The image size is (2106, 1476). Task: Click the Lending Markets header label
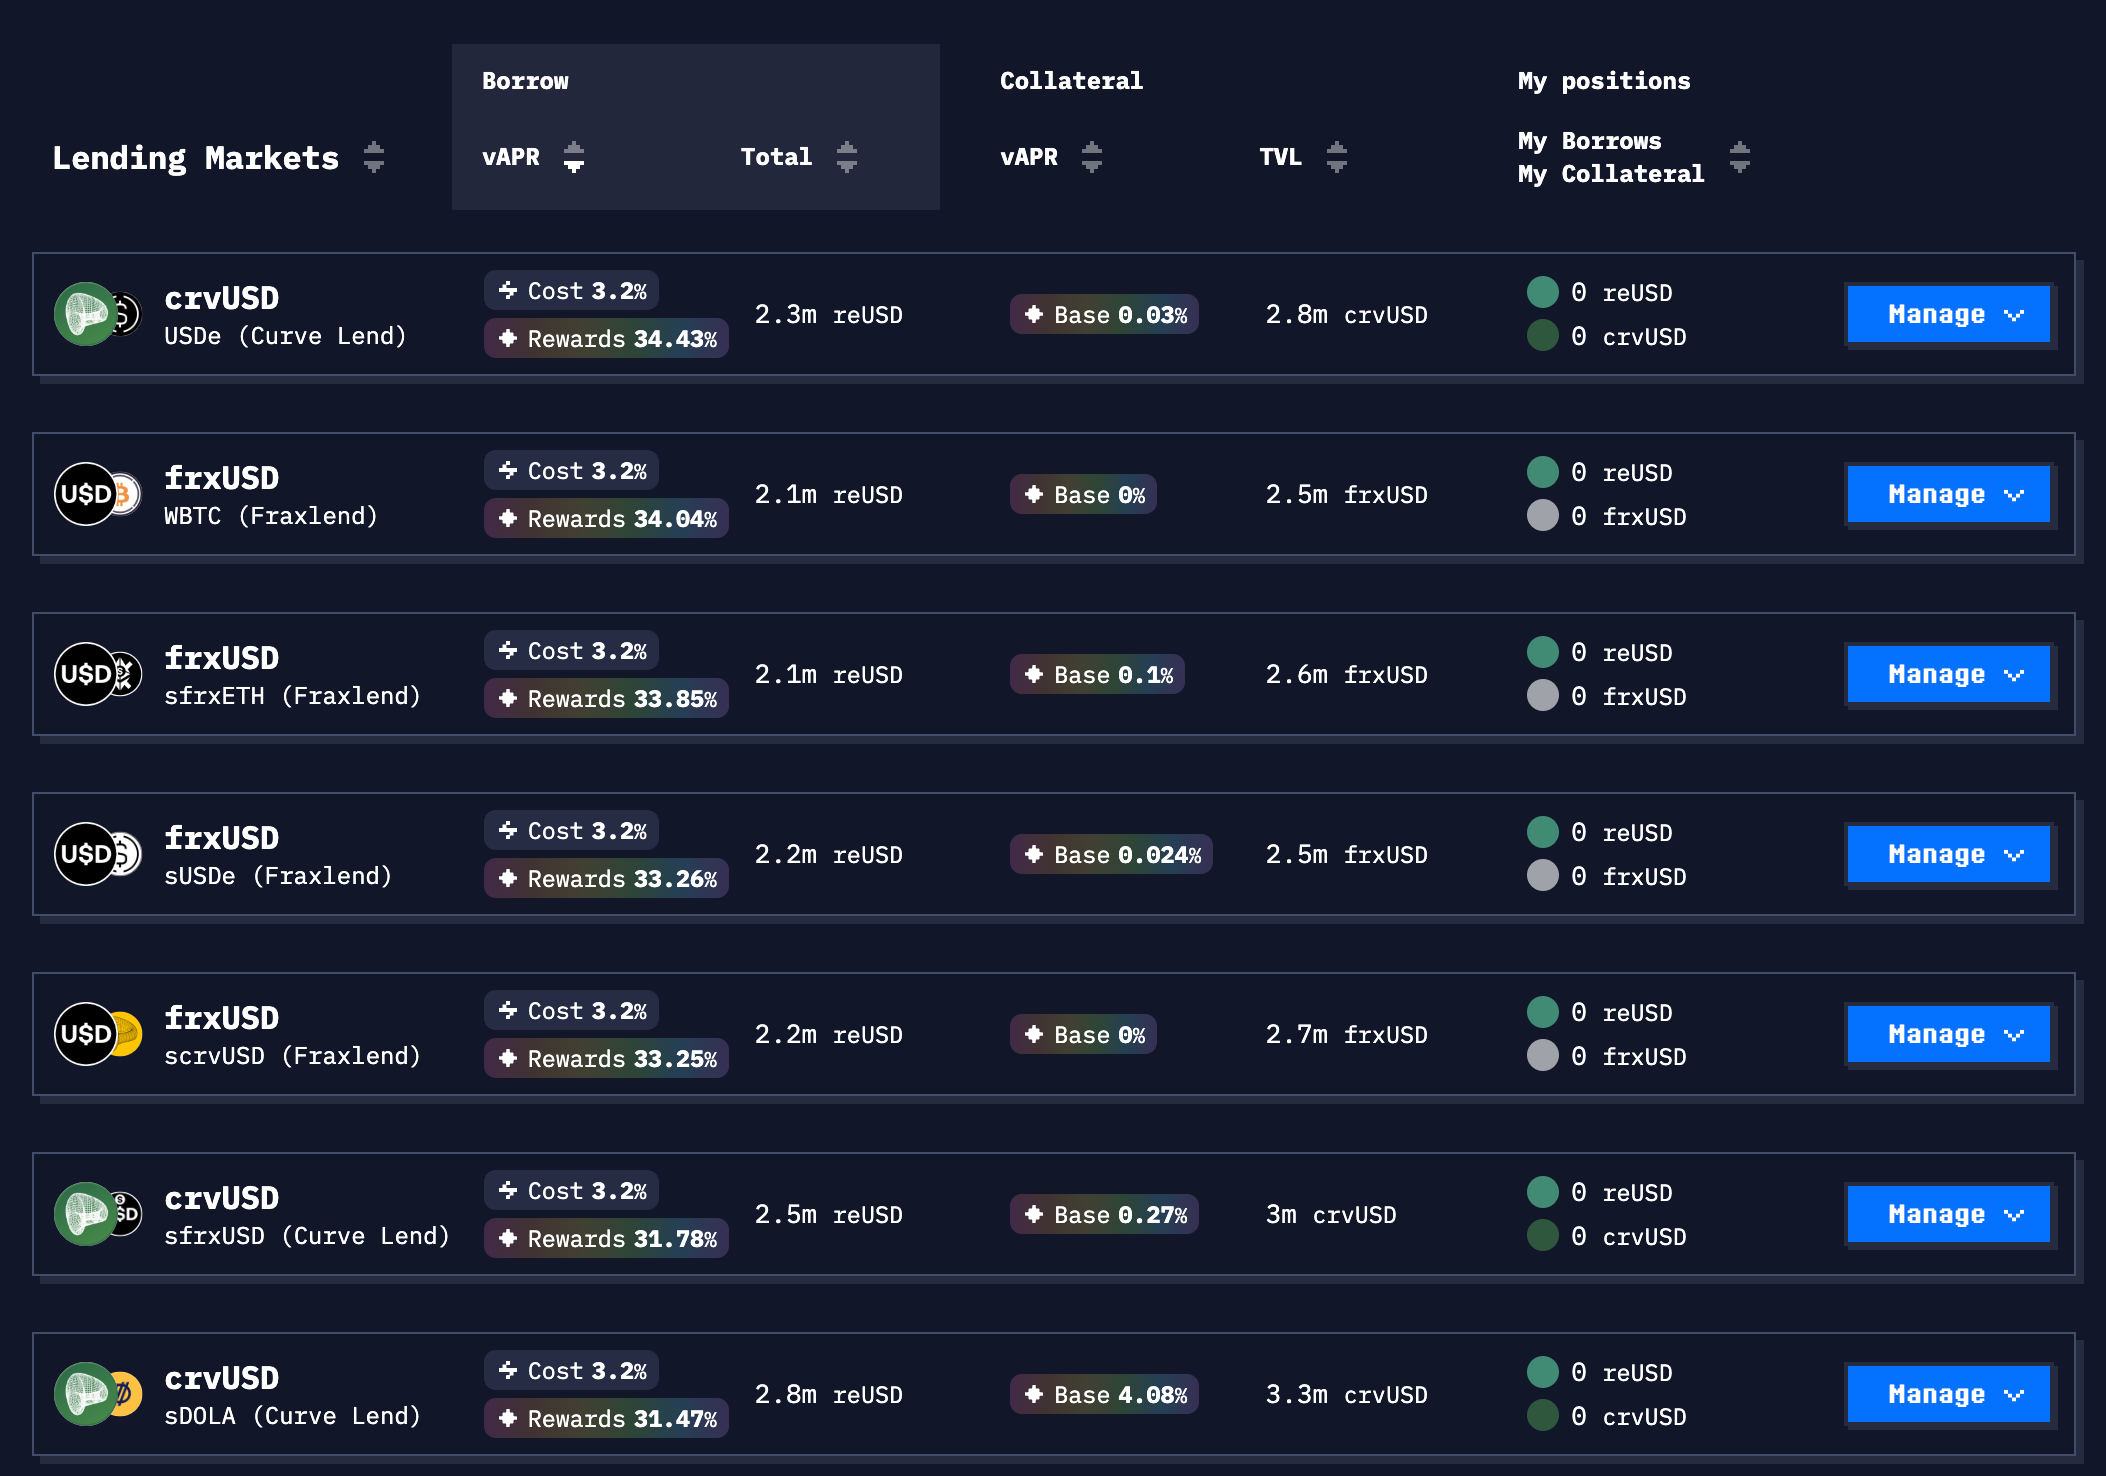(x=196, y=158)
